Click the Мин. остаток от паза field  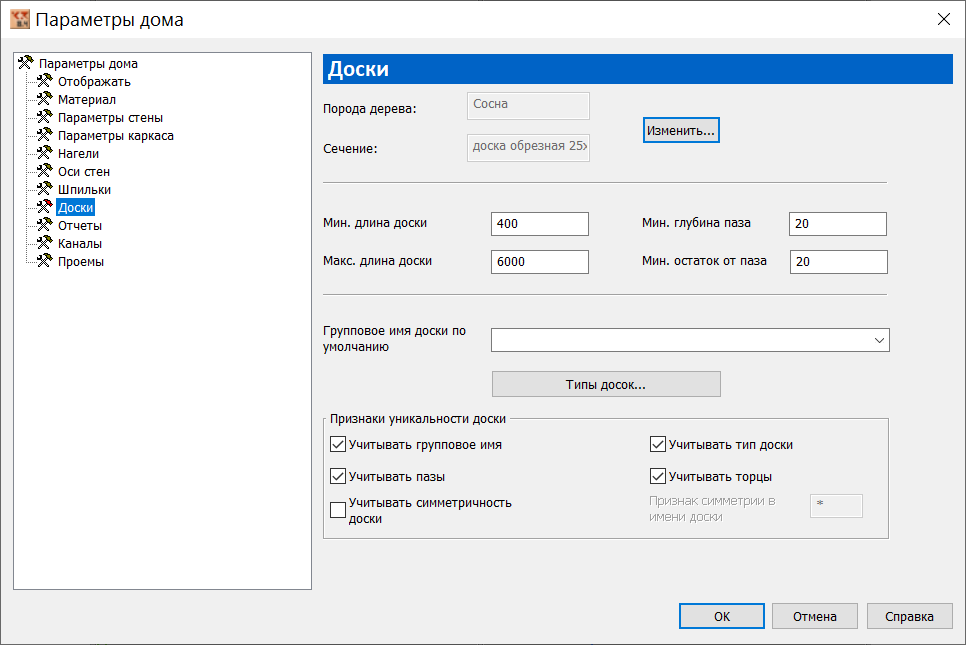coord(838,262)
